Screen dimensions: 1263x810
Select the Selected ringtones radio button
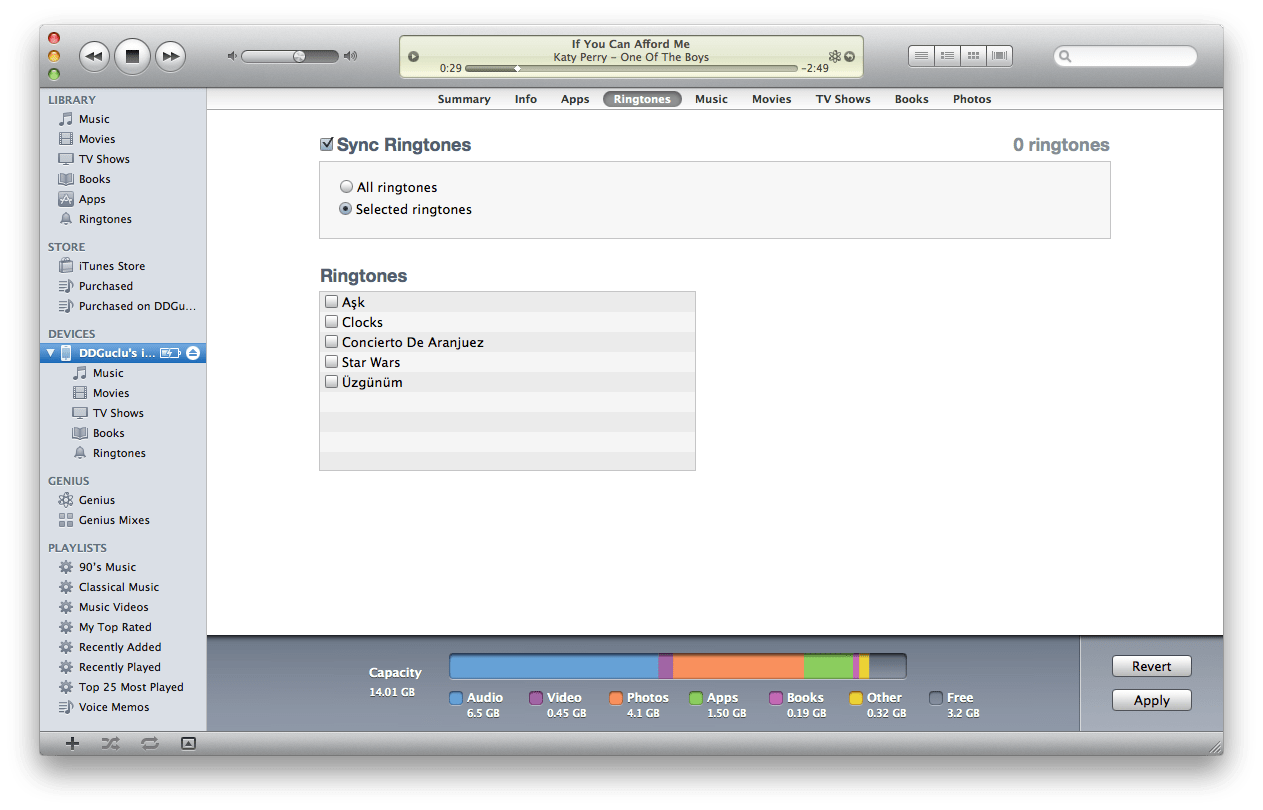click(346, 209)
